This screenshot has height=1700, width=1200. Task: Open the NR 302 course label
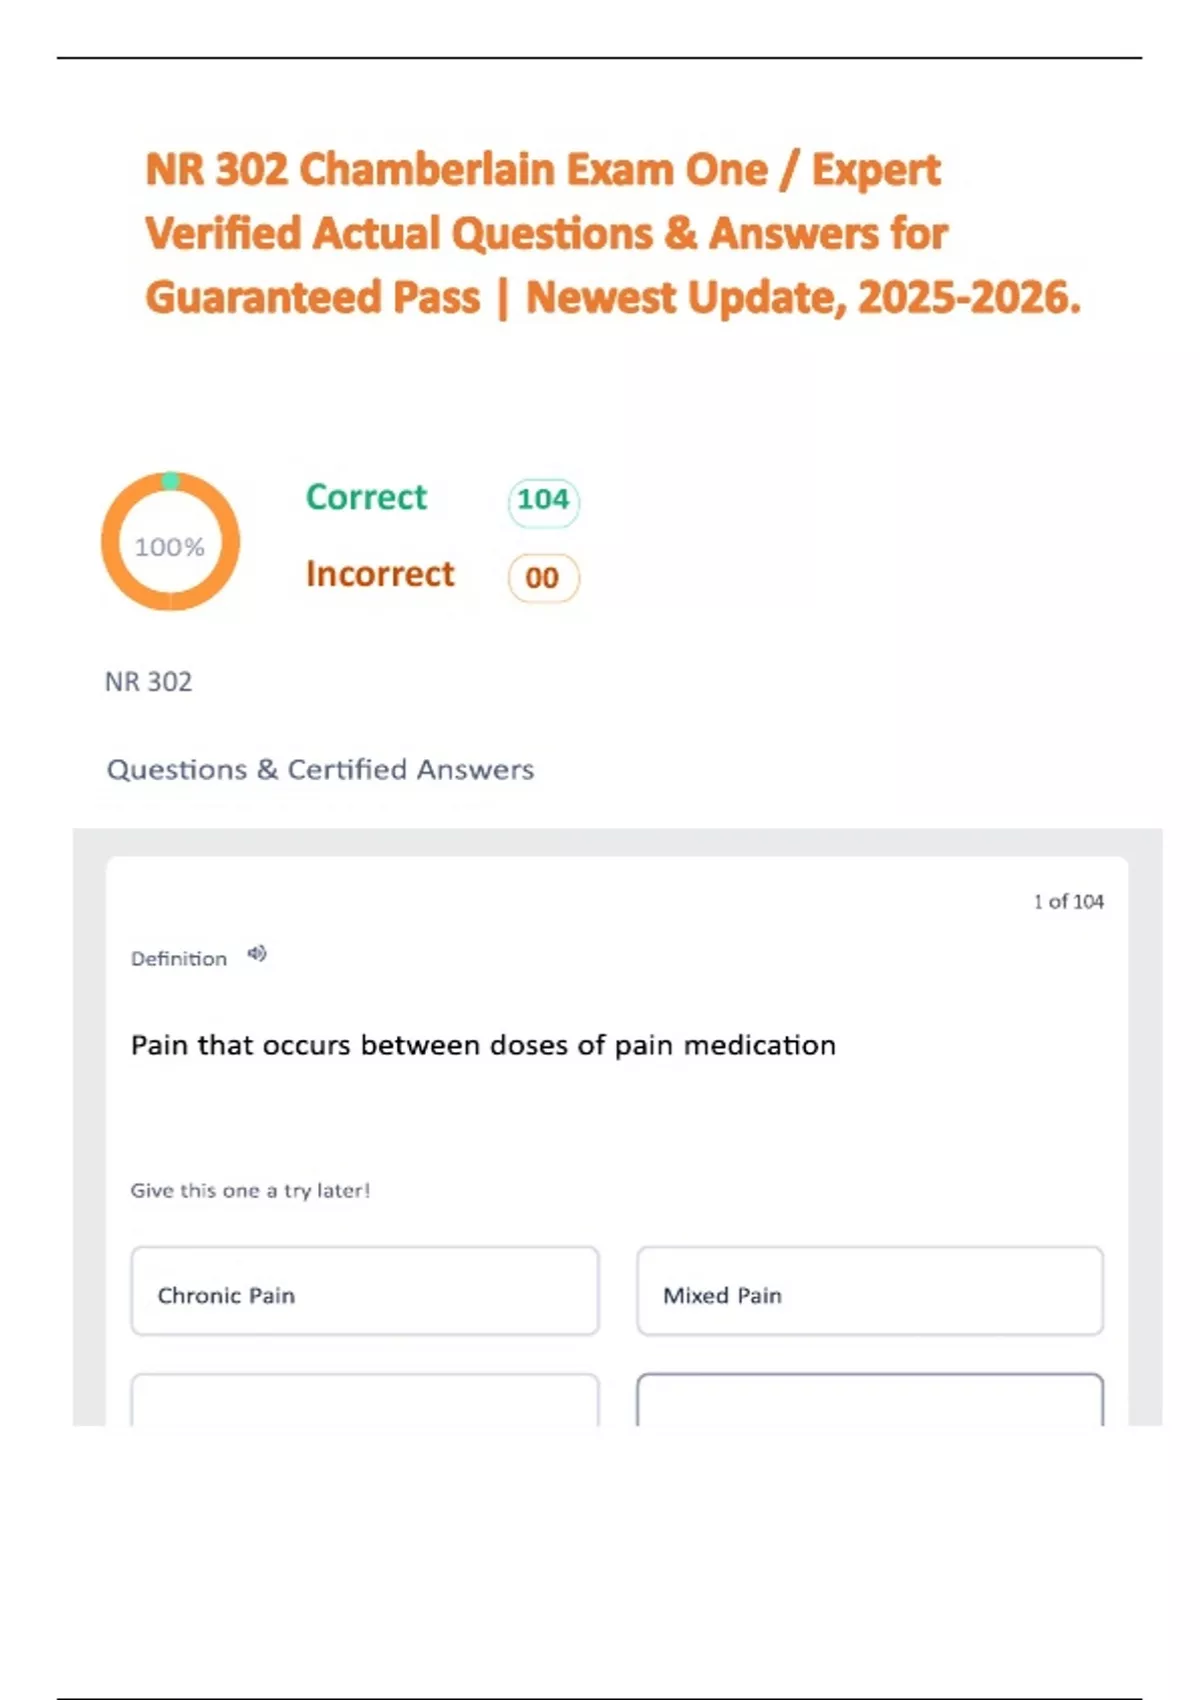click(148, 682)
